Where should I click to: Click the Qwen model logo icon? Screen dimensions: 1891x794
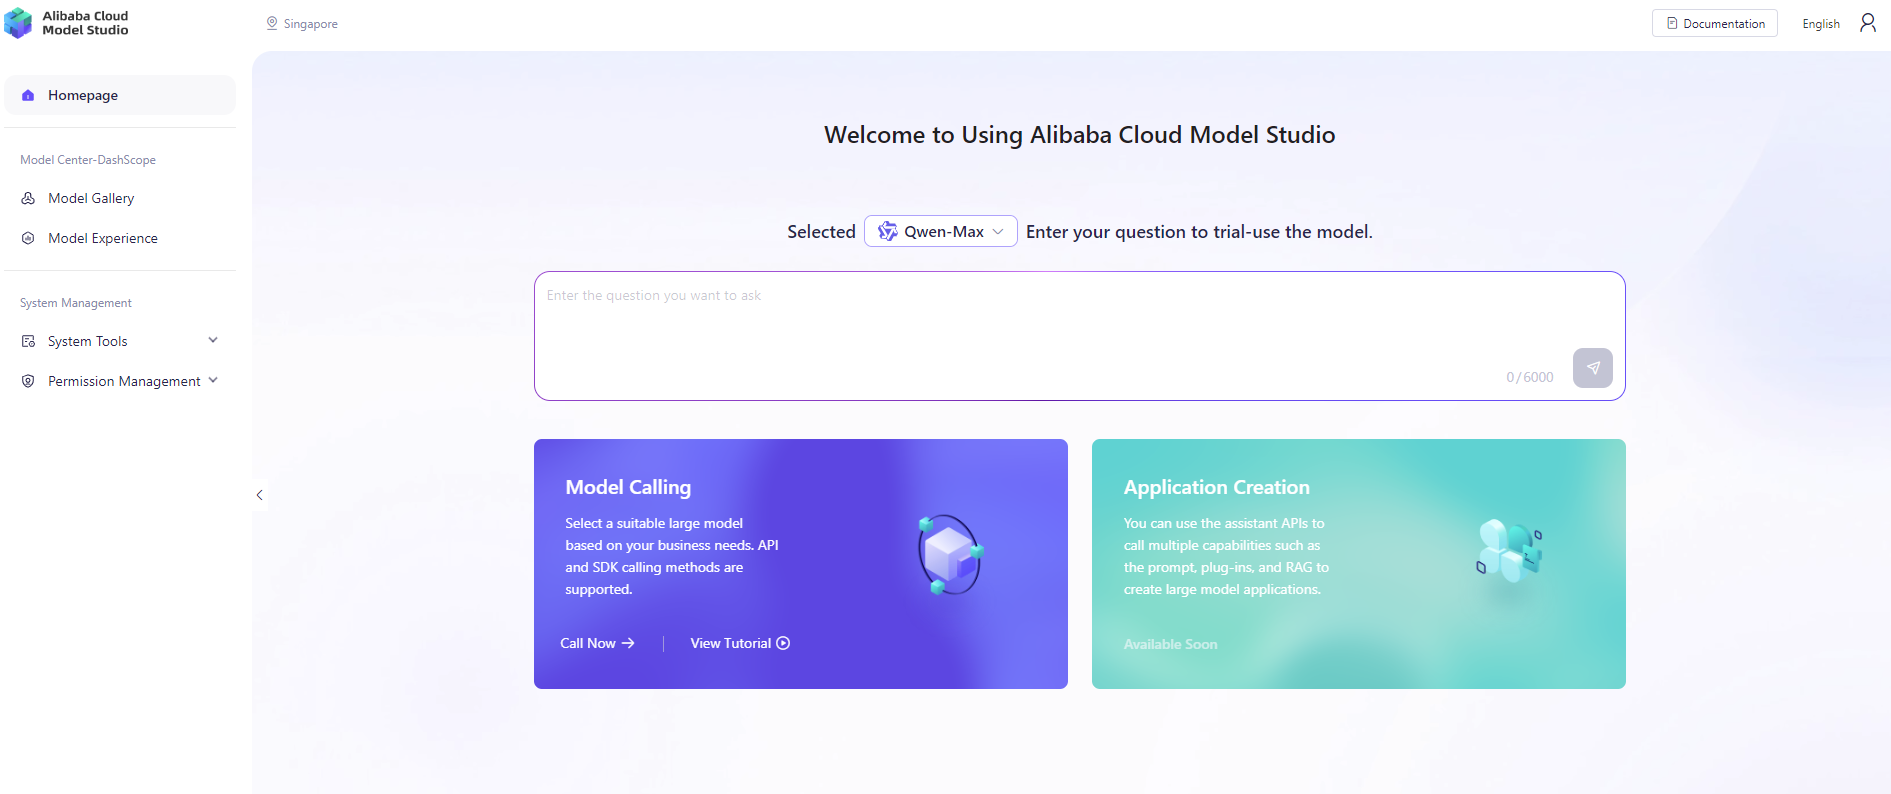[x=887, y=232]
